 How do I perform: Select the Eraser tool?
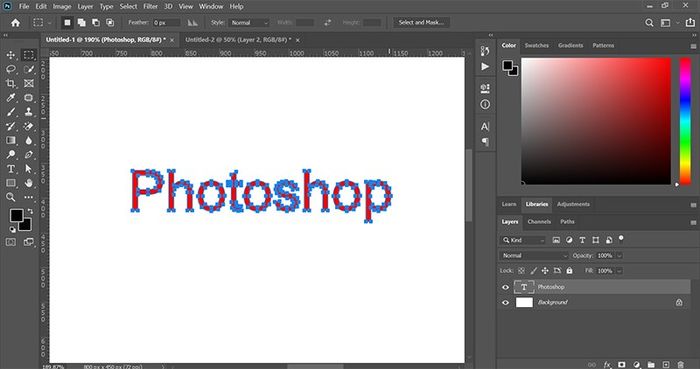29,126
